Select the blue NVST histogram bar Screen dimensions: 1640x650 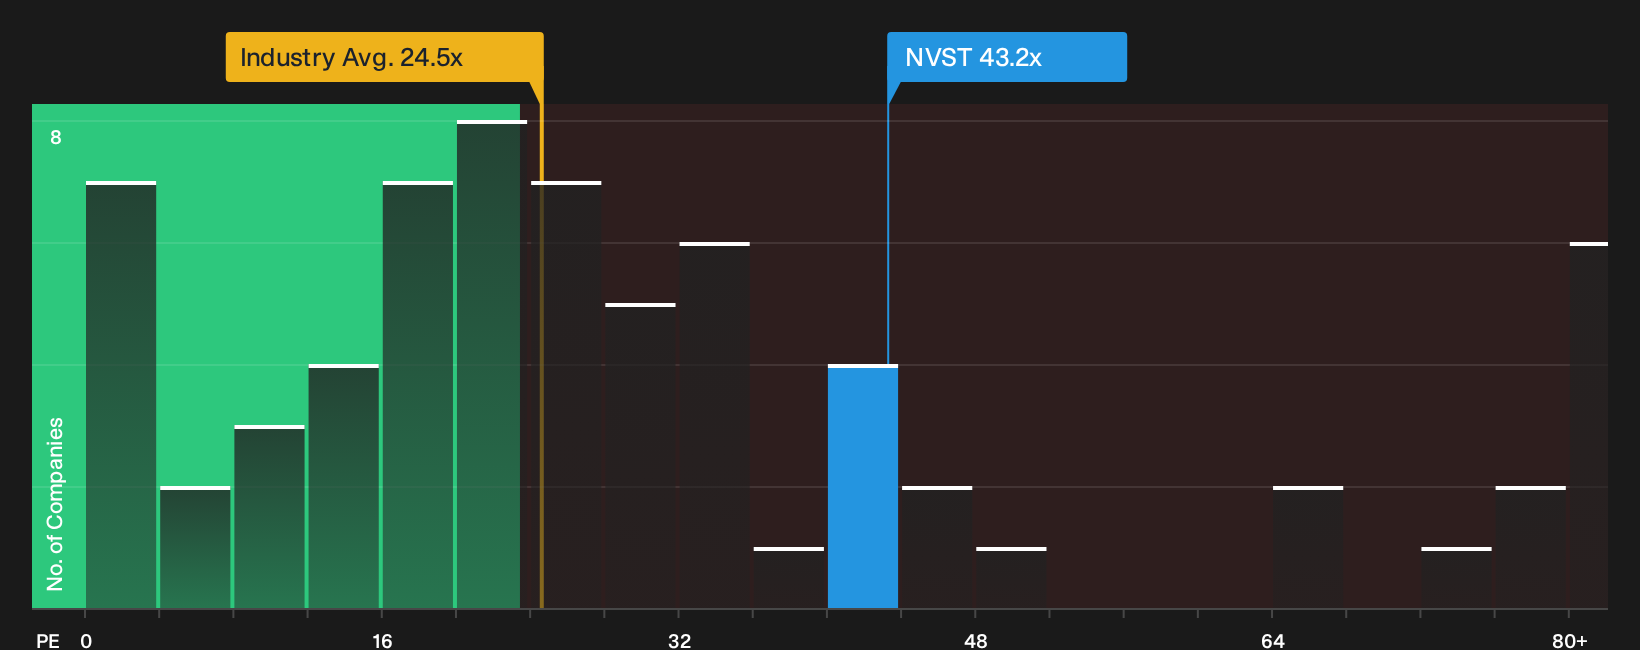(x=863, y=486)
